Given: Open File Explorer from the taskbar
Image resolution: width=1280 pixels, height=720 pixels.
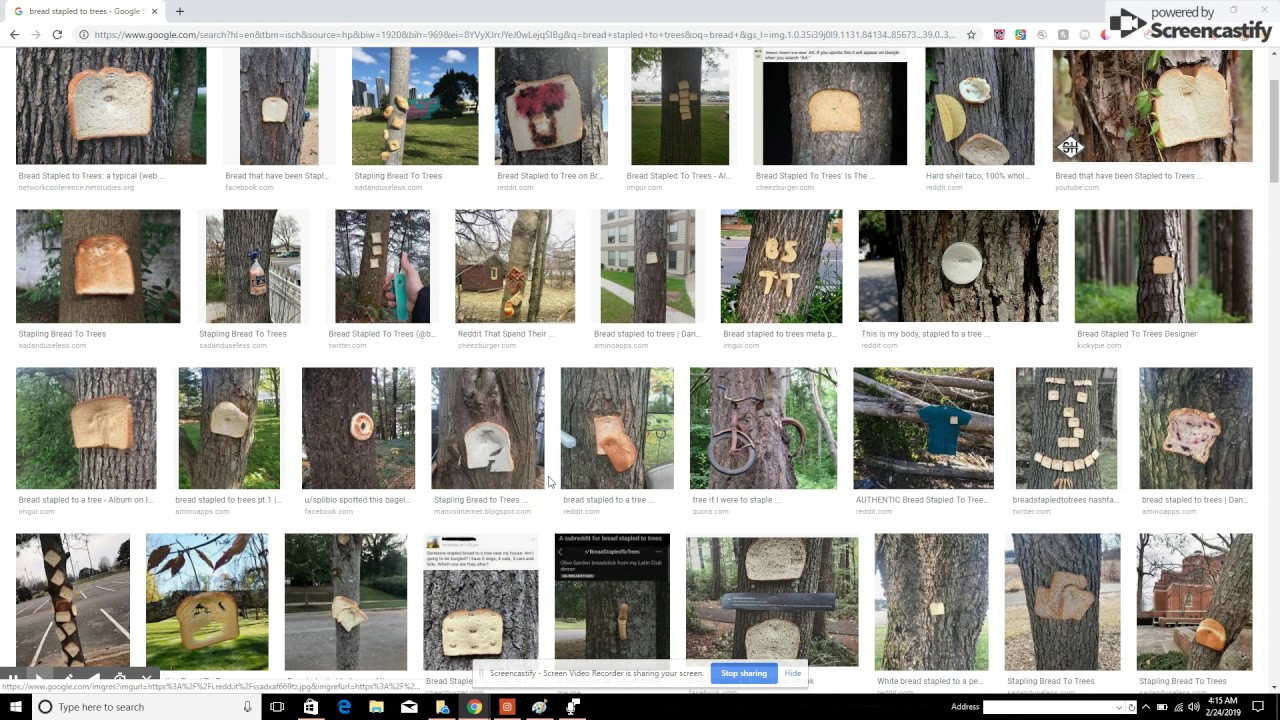Looking at the screenshot, I should (376, 707).
